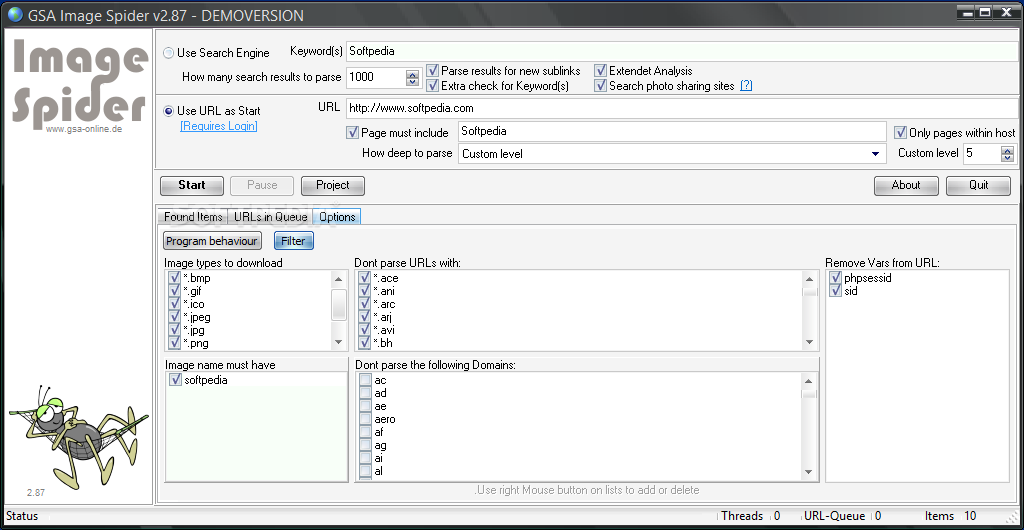Show the Filter options section
The width and height of the screenshot is (1024, 530).
(x=293, y=241)
